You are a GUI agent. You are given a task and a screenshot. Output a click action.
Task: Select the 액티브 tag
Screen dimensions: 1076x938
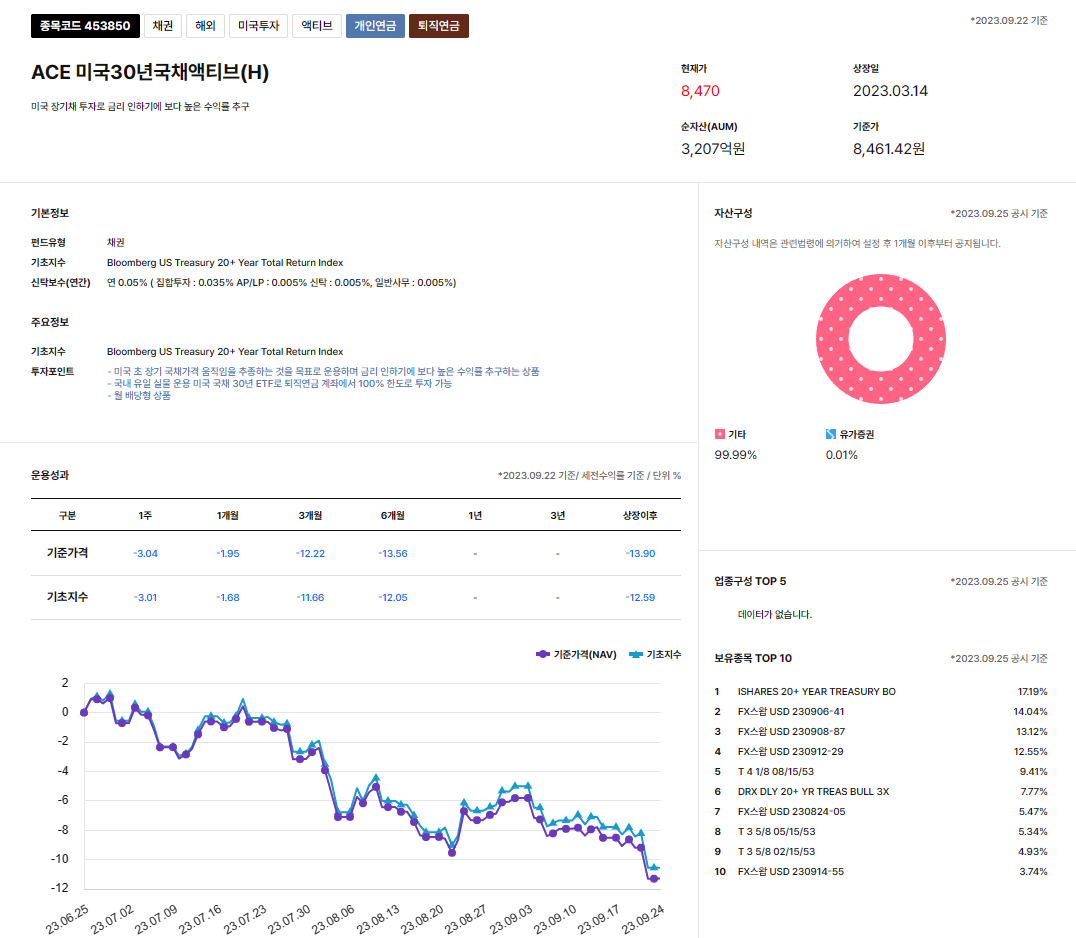click(316, 26)
